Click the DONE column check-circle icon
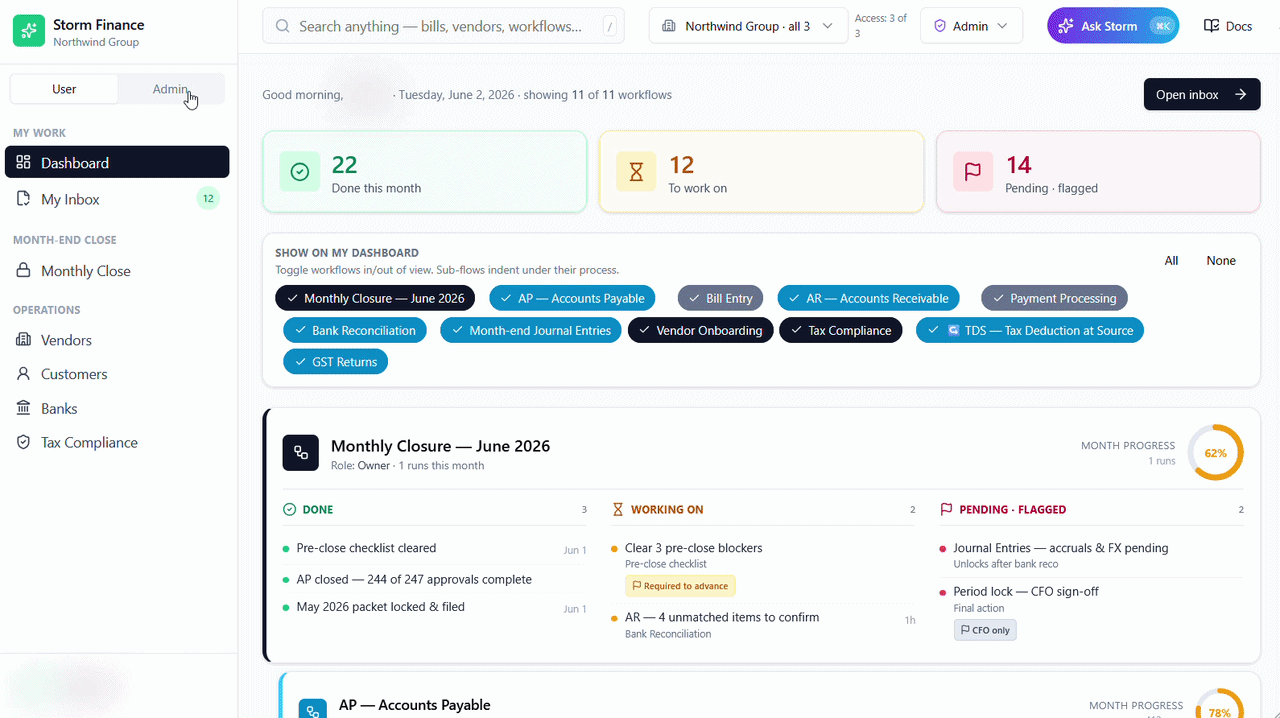Screen dimensions: 1280x718 [290, 509]
